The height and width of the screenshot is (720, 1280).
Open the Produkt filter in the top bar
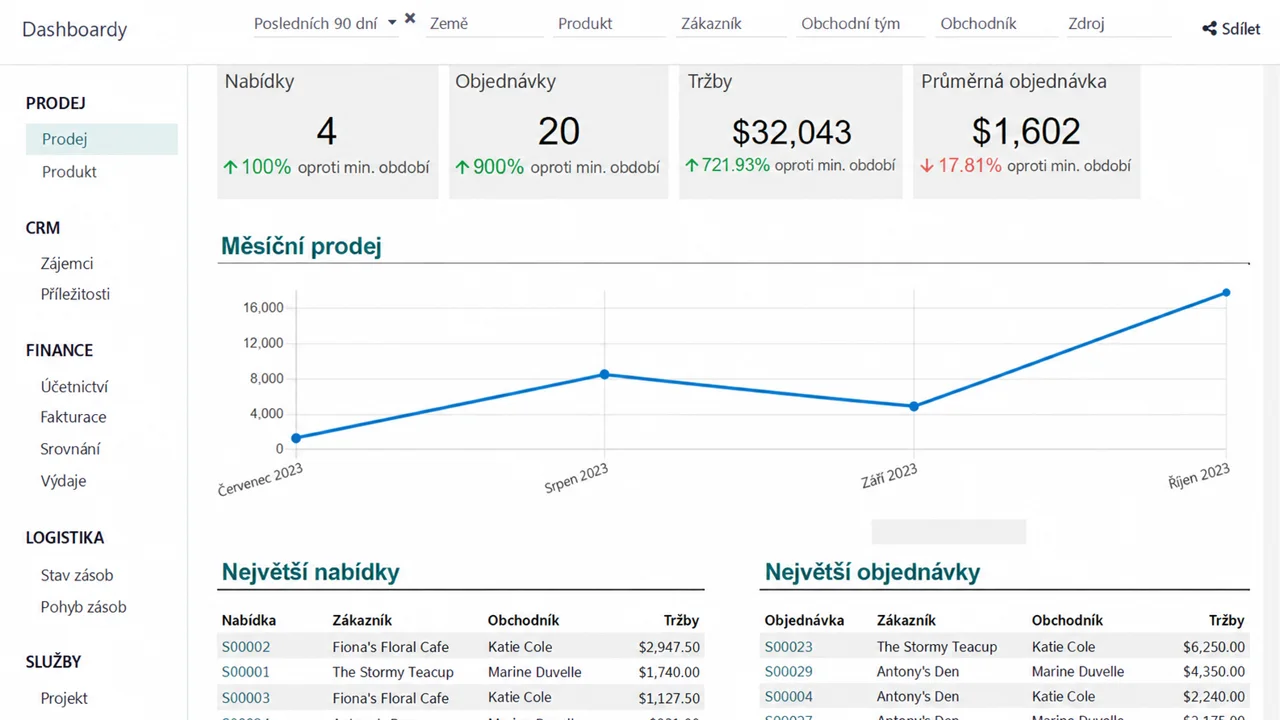pos(610,23)
